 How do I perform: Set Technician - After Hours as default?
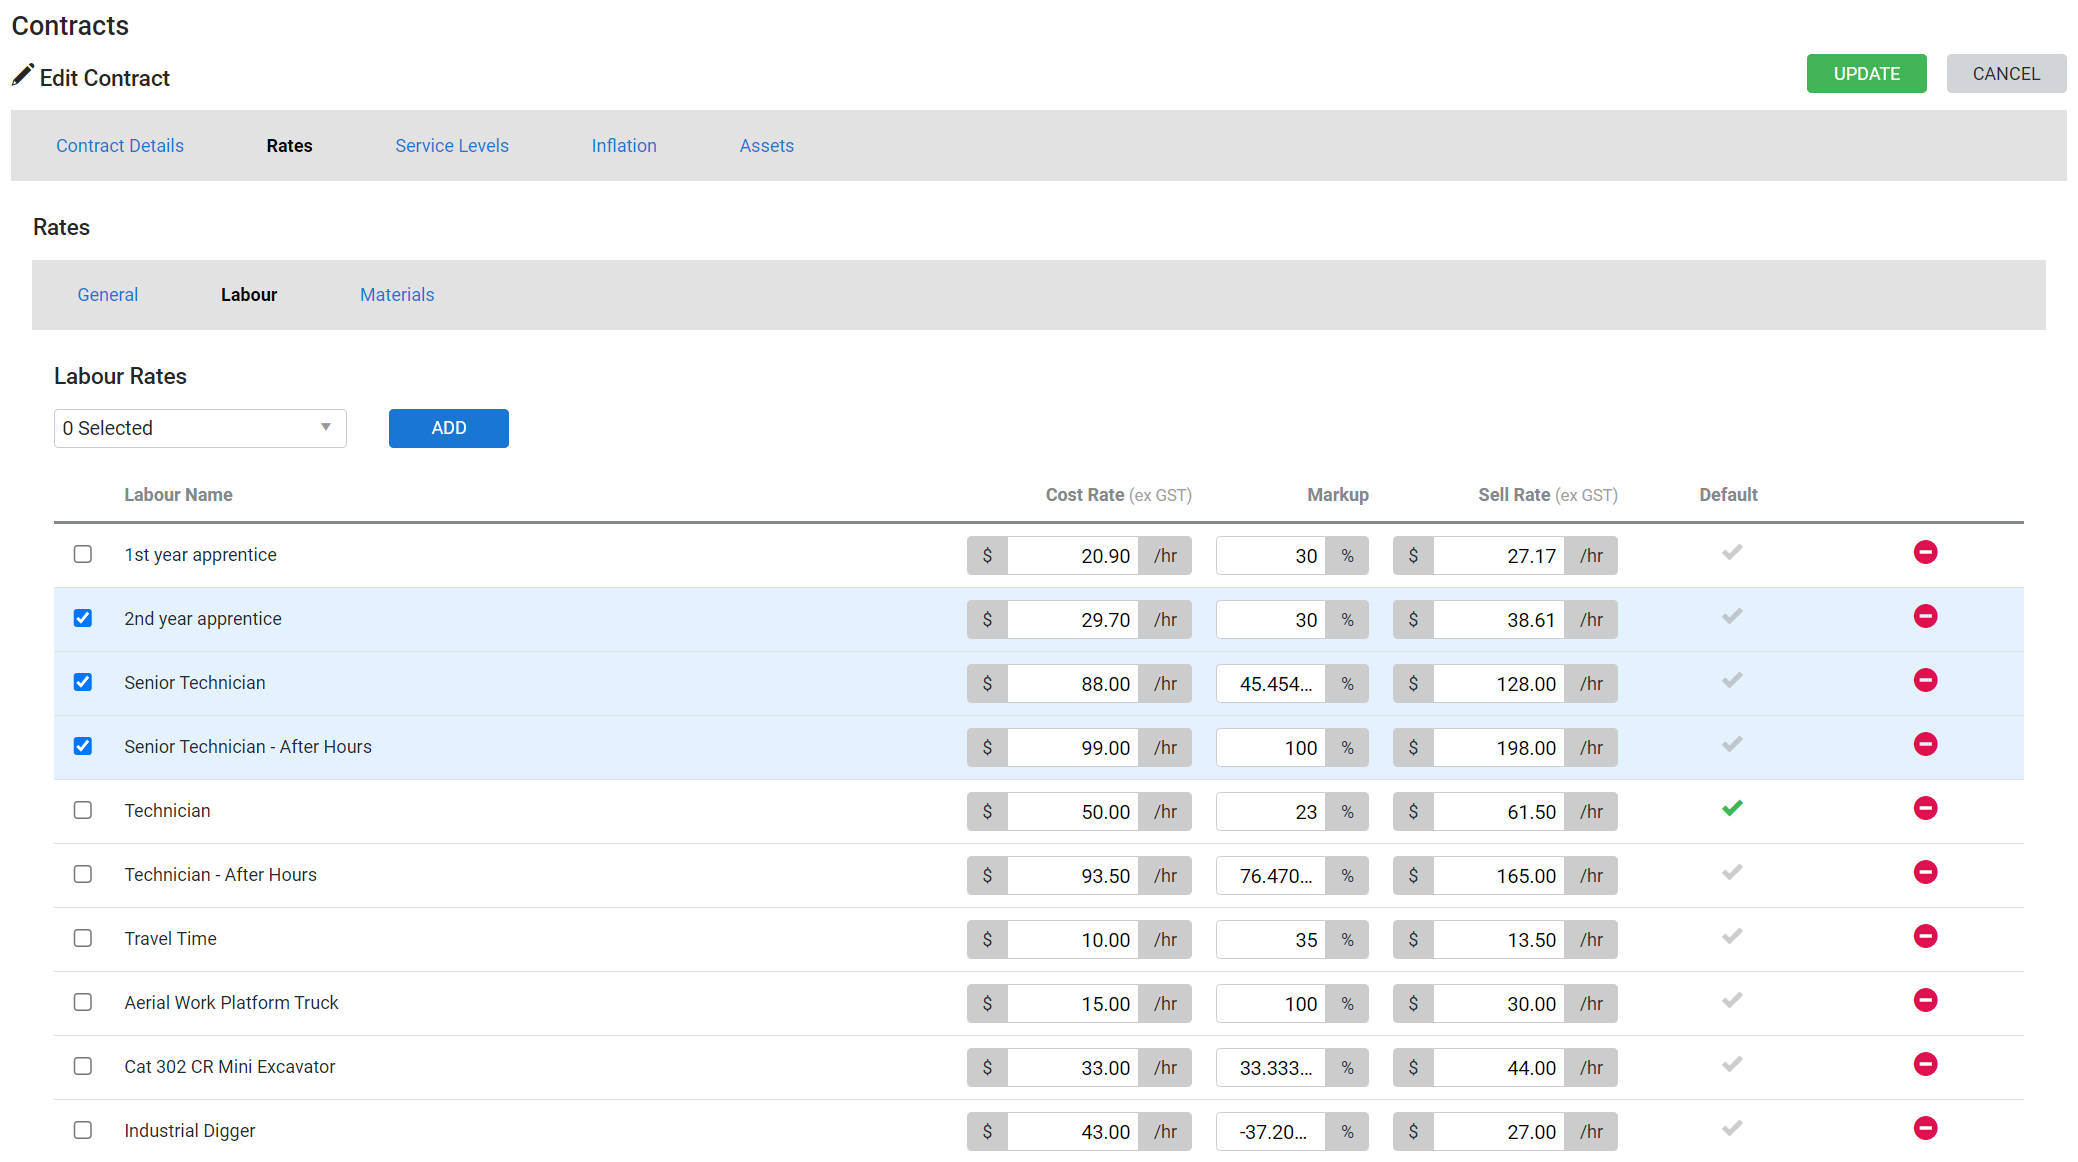1732,872
